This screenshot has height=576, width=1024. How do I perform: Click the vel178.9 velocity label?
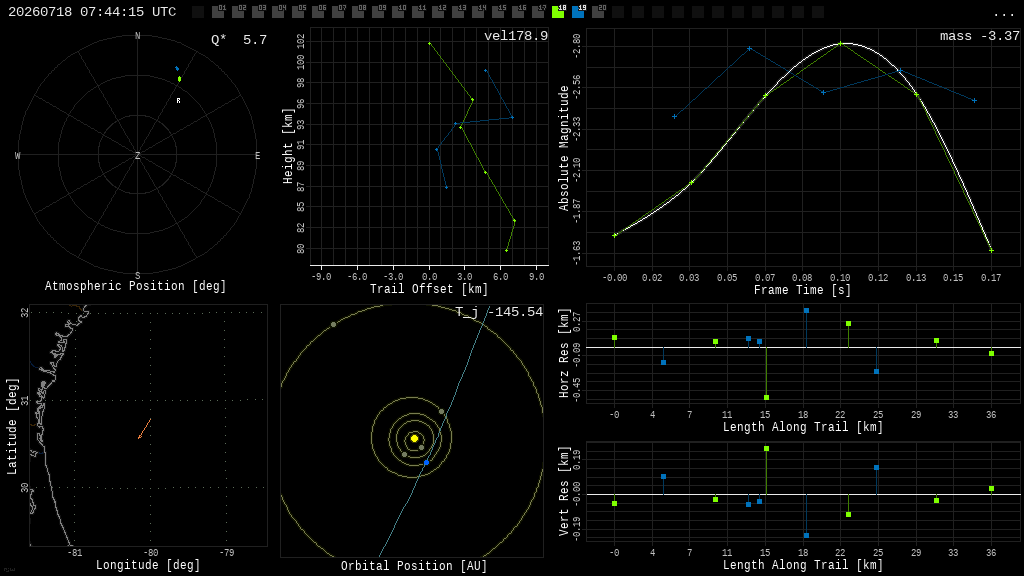pyautogui.click(x=516, y=36)
